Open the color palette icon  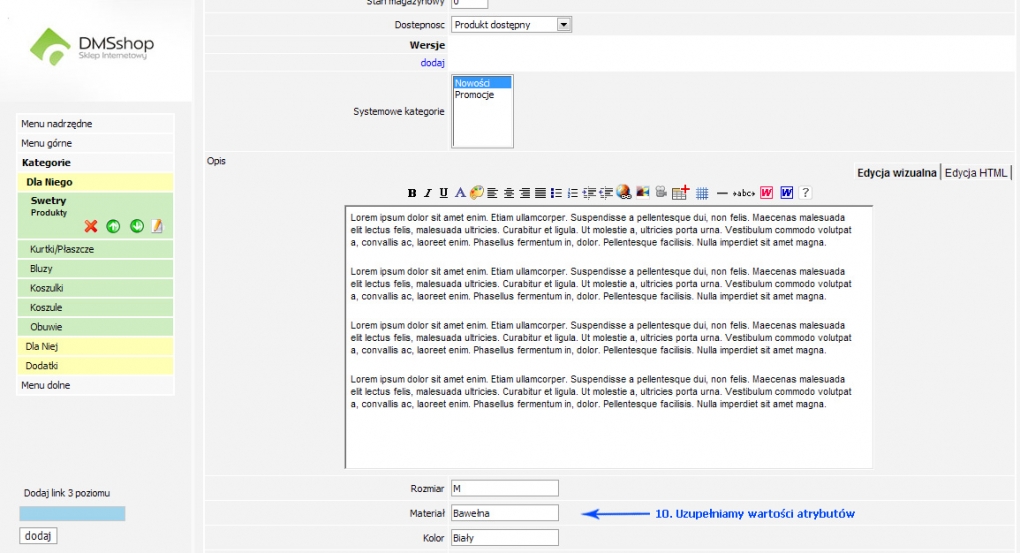(x=476, y=193)
